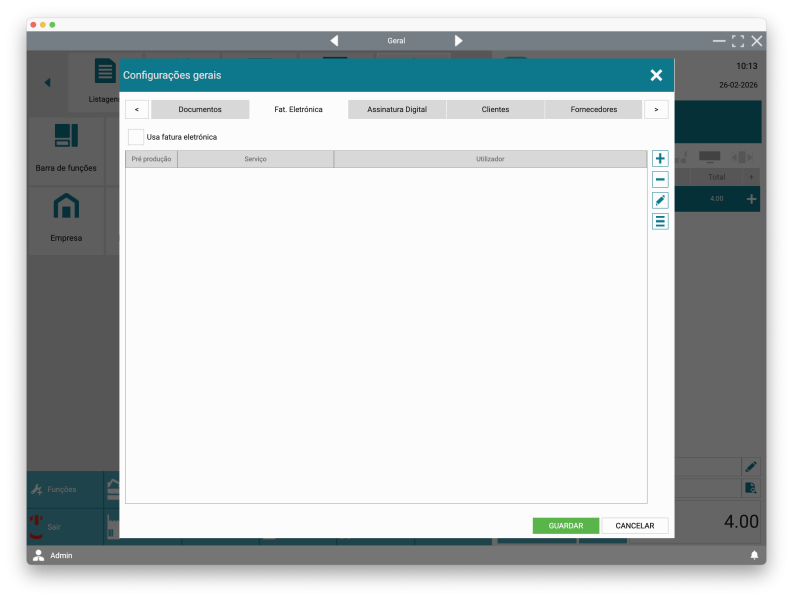Sort by the Serviço column header
The image size is (793, 600).
255,159
